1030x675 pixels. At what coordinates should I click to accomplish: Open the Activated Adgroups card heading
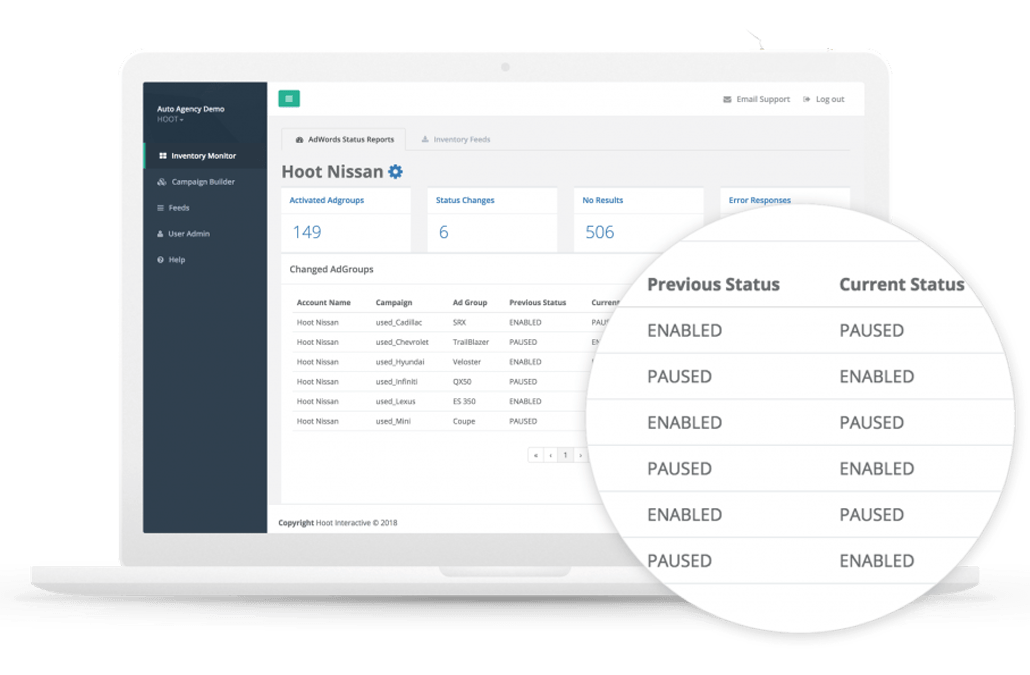coord(326,200)
